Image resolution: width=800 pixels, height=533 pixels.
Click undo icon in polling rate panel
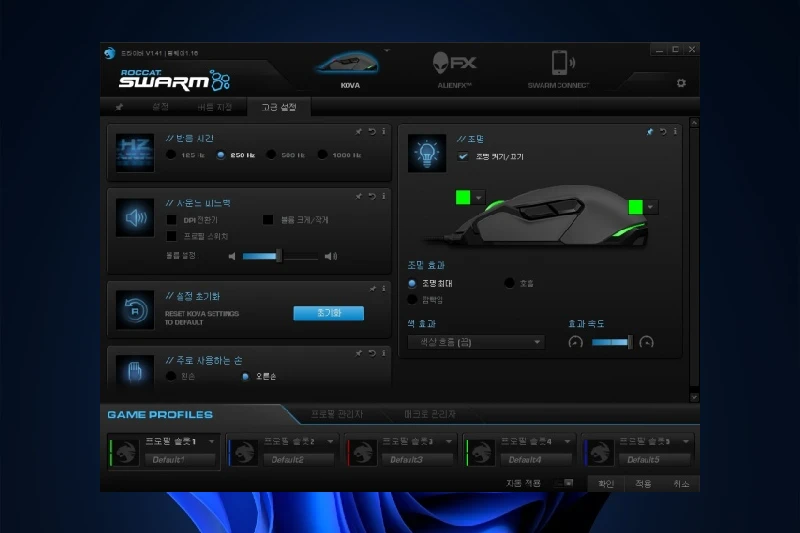(x=372, y=131)
